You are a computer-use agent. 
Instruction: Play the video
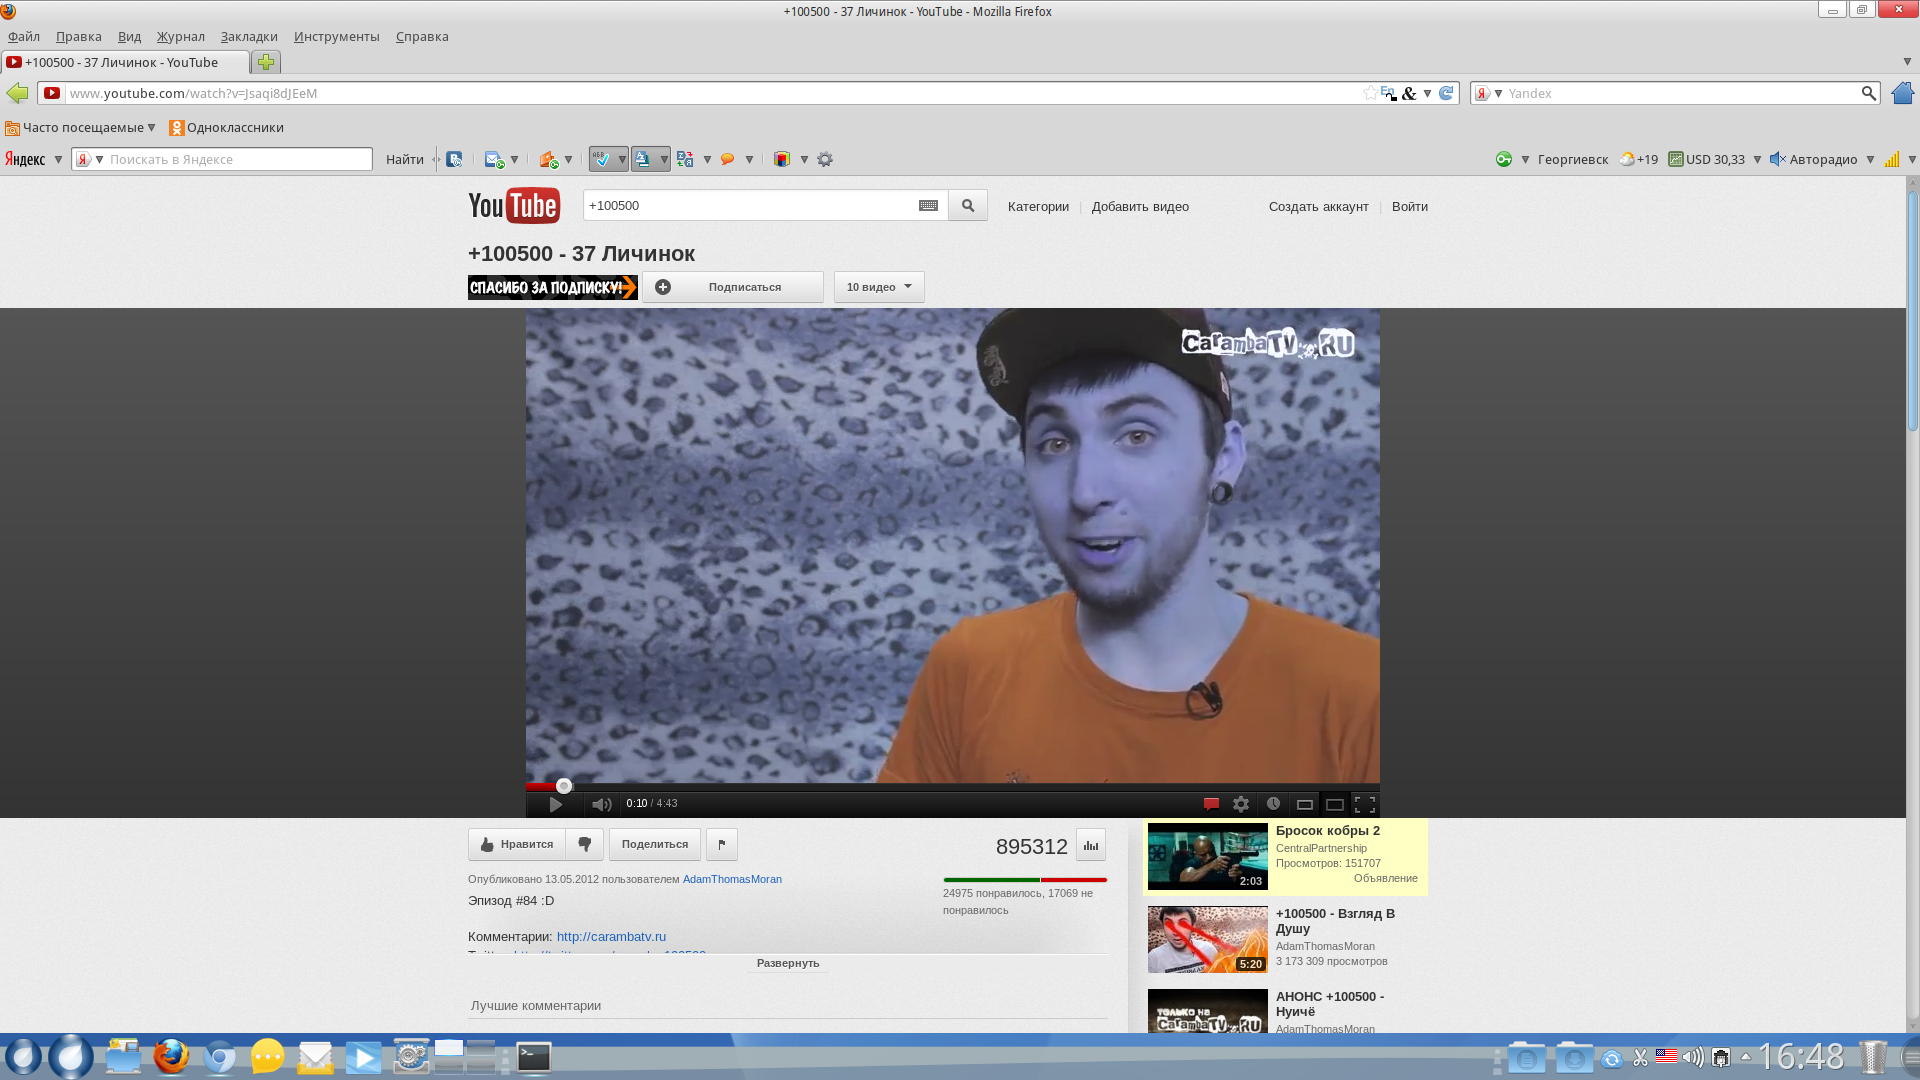click(555, 804)
